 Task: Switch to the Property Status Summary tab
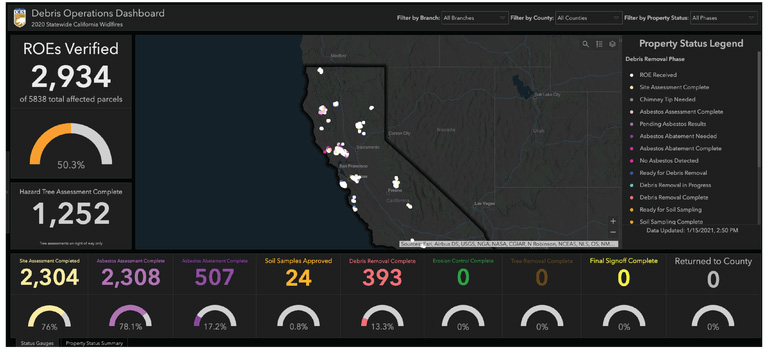pyautogui.click(x=94, y=343)
